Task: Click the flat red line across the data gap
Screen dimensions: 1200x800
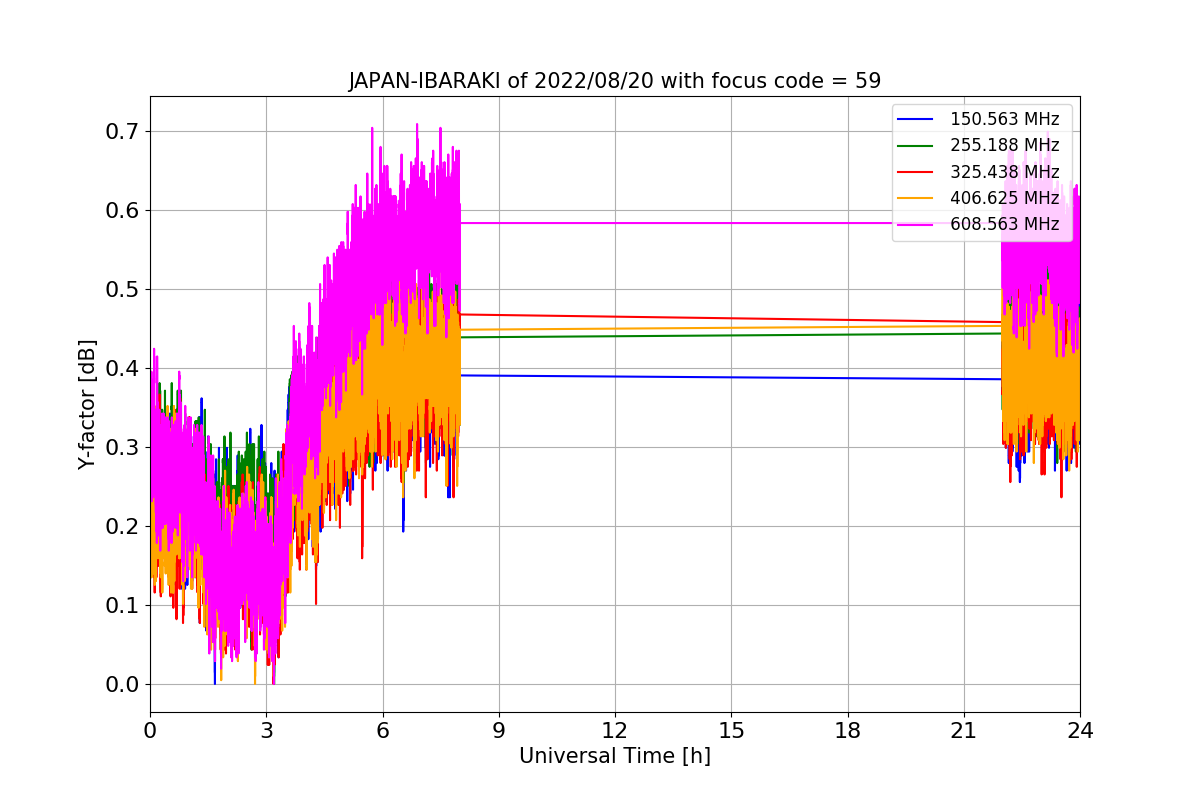Action: [x=730, y=318]
